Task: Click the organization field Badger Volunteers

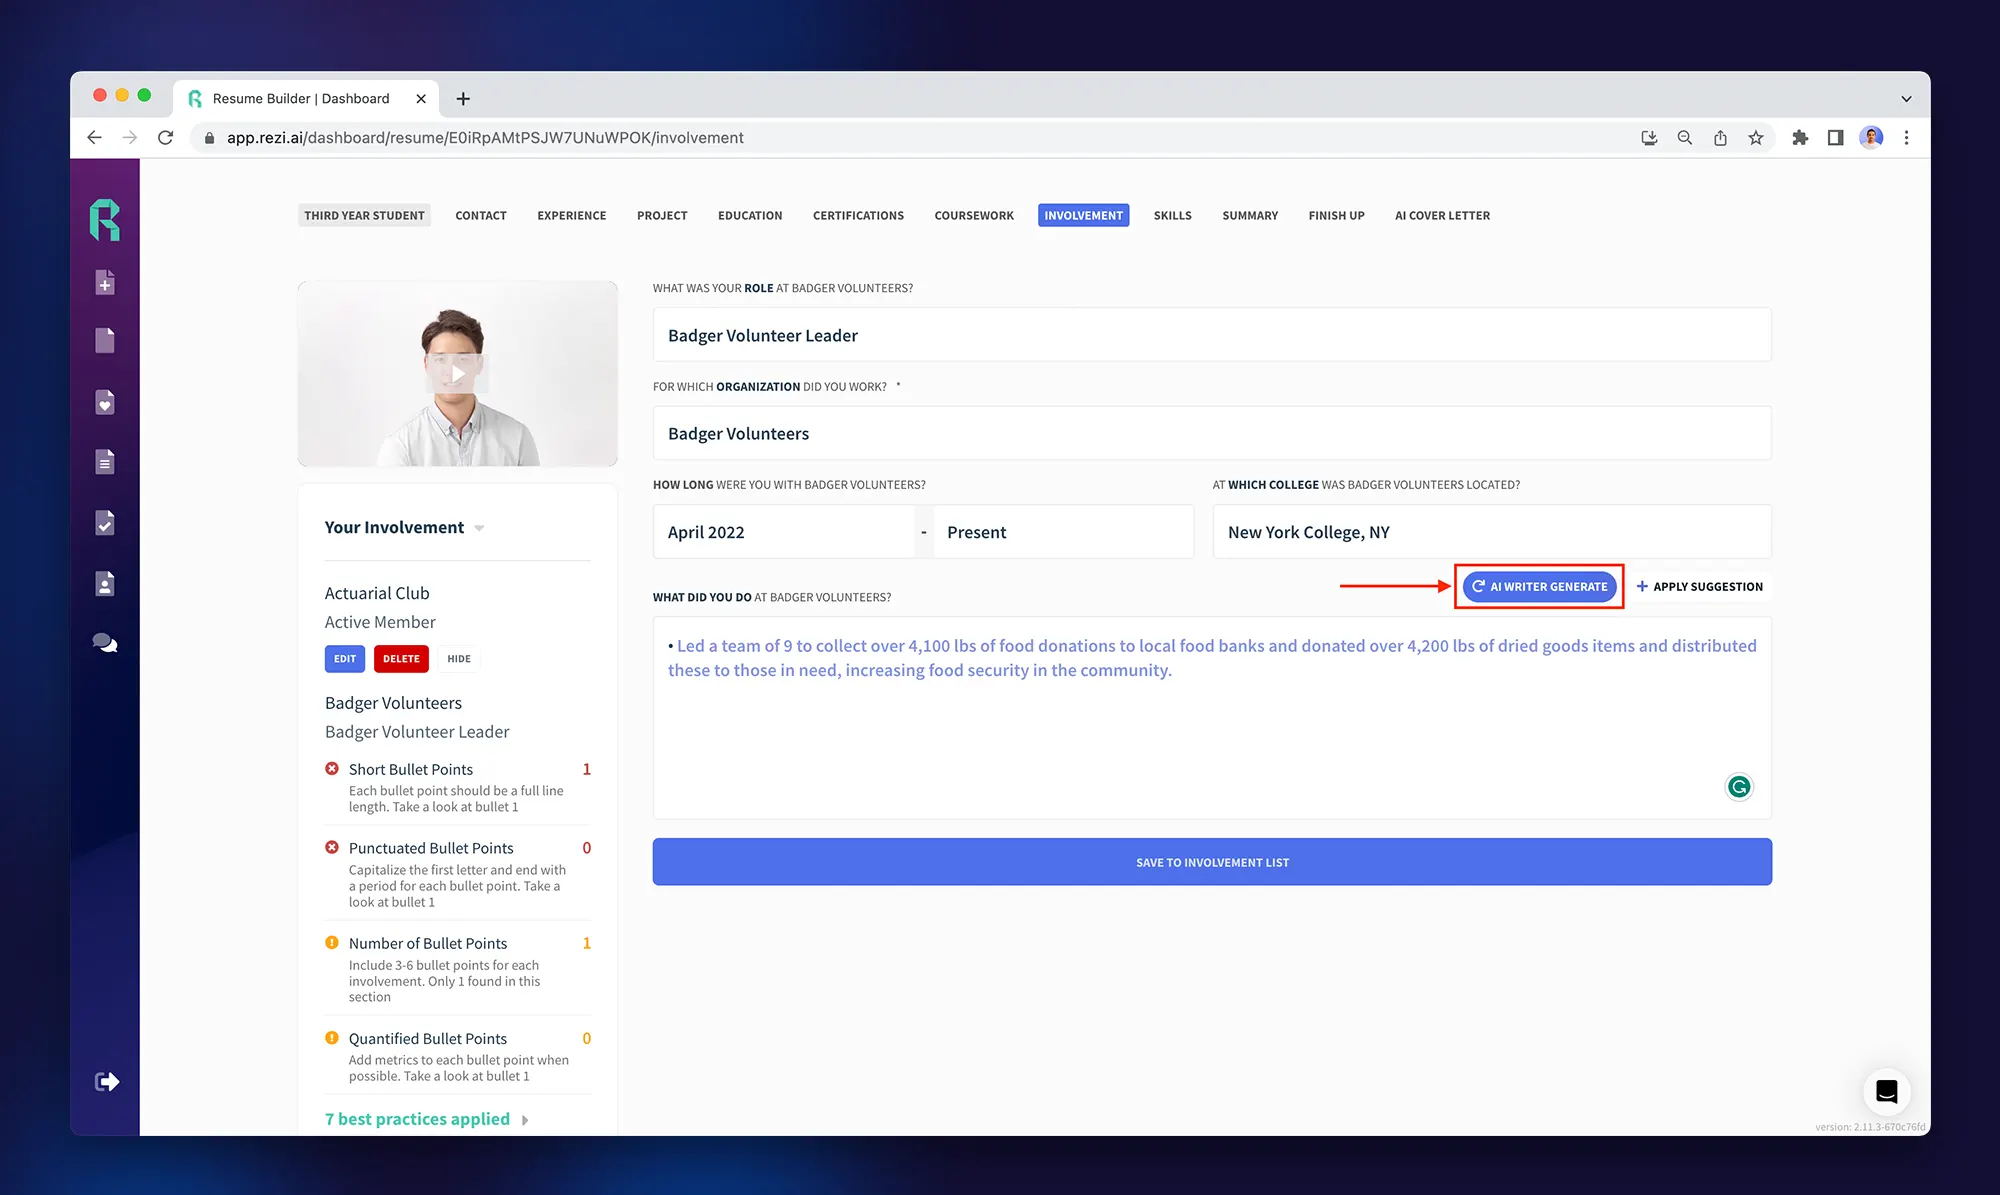Action: tap(1212, 433)
